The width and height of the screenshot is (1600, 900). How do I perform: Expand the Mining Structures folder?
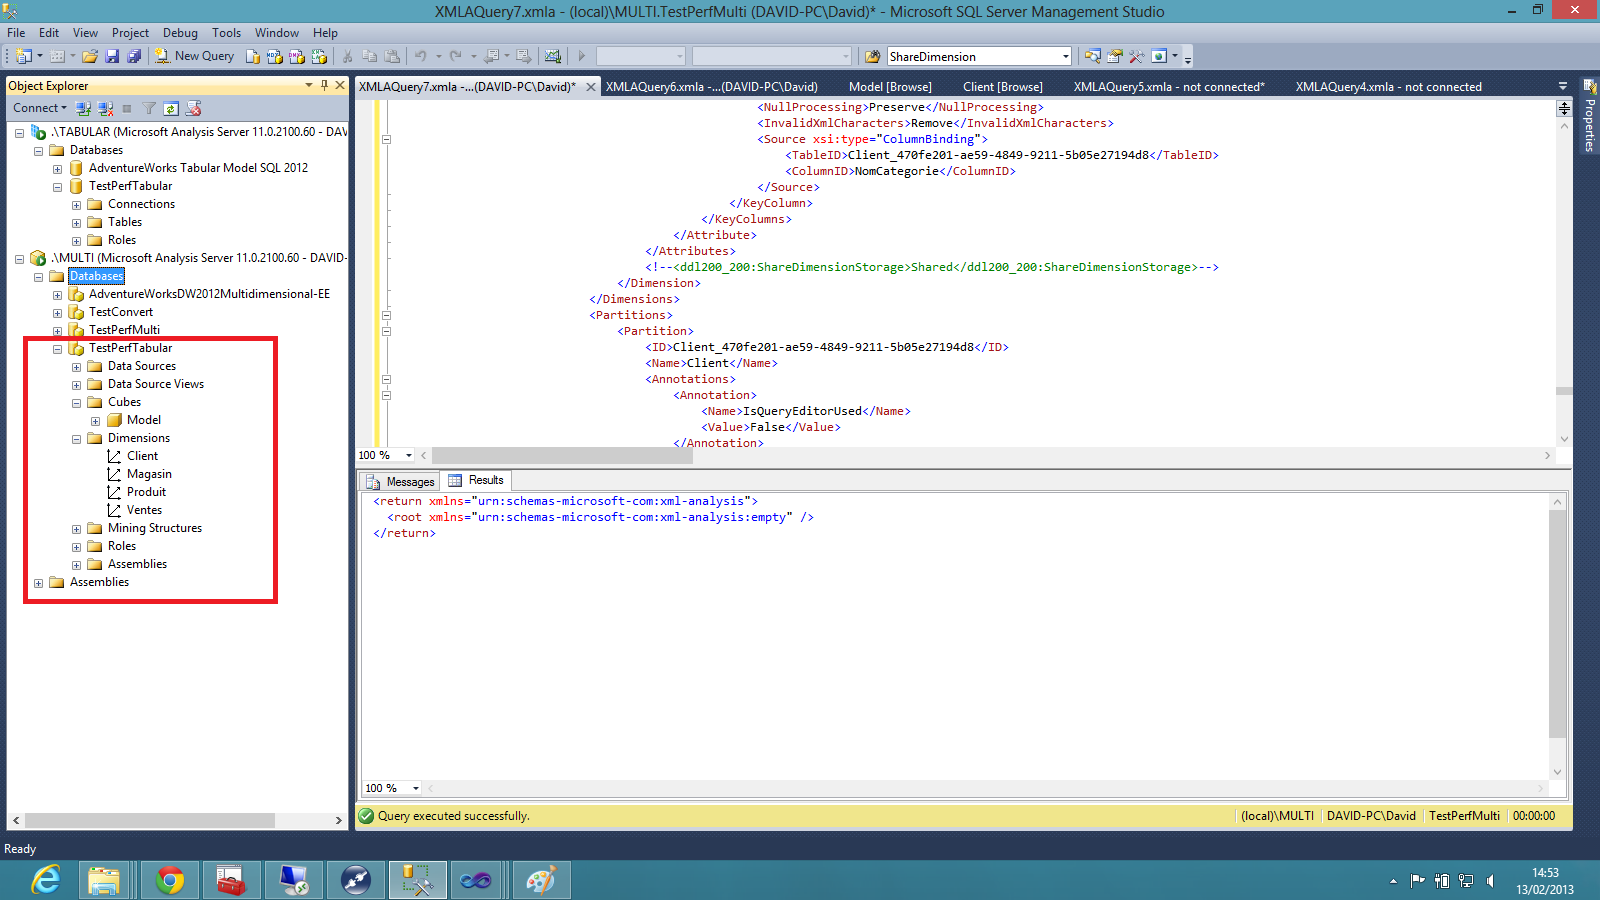click(77, 529)
